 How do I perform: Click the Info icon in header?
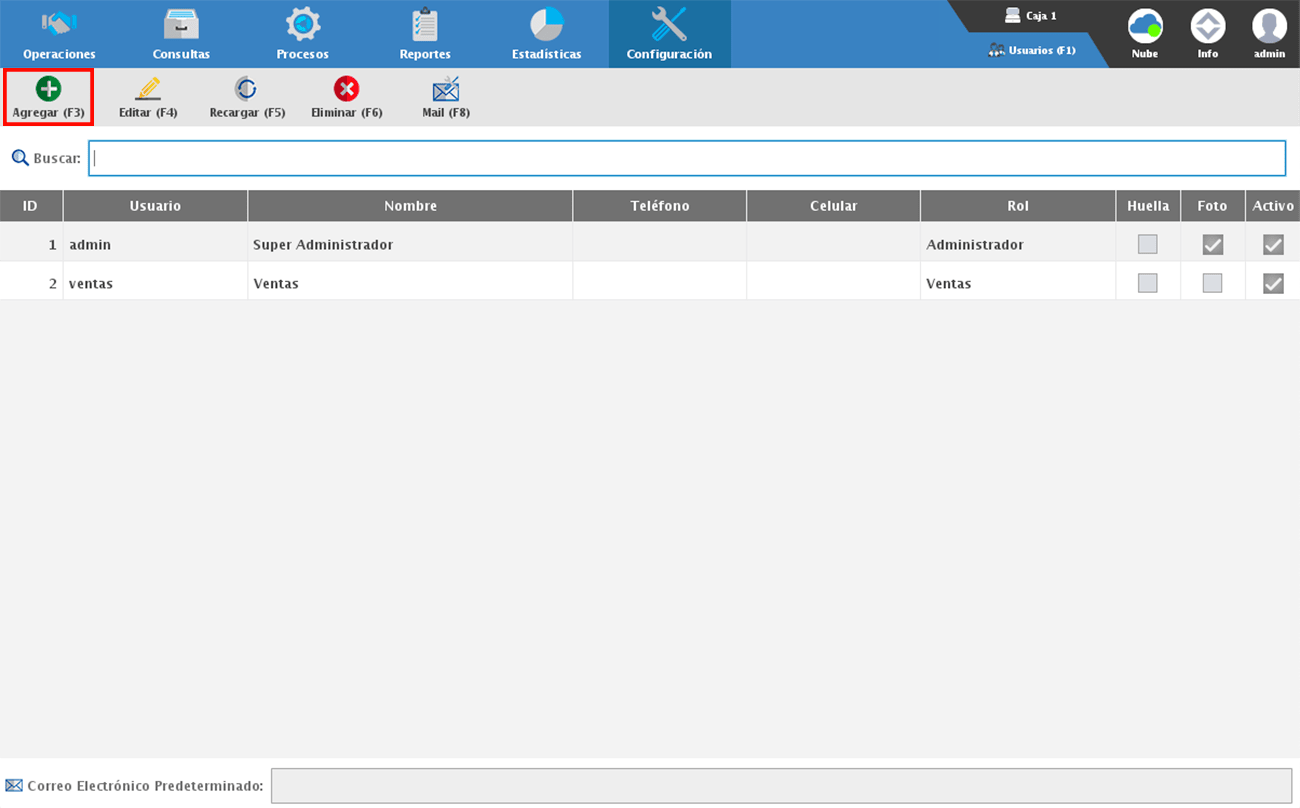coord(1208,27)
